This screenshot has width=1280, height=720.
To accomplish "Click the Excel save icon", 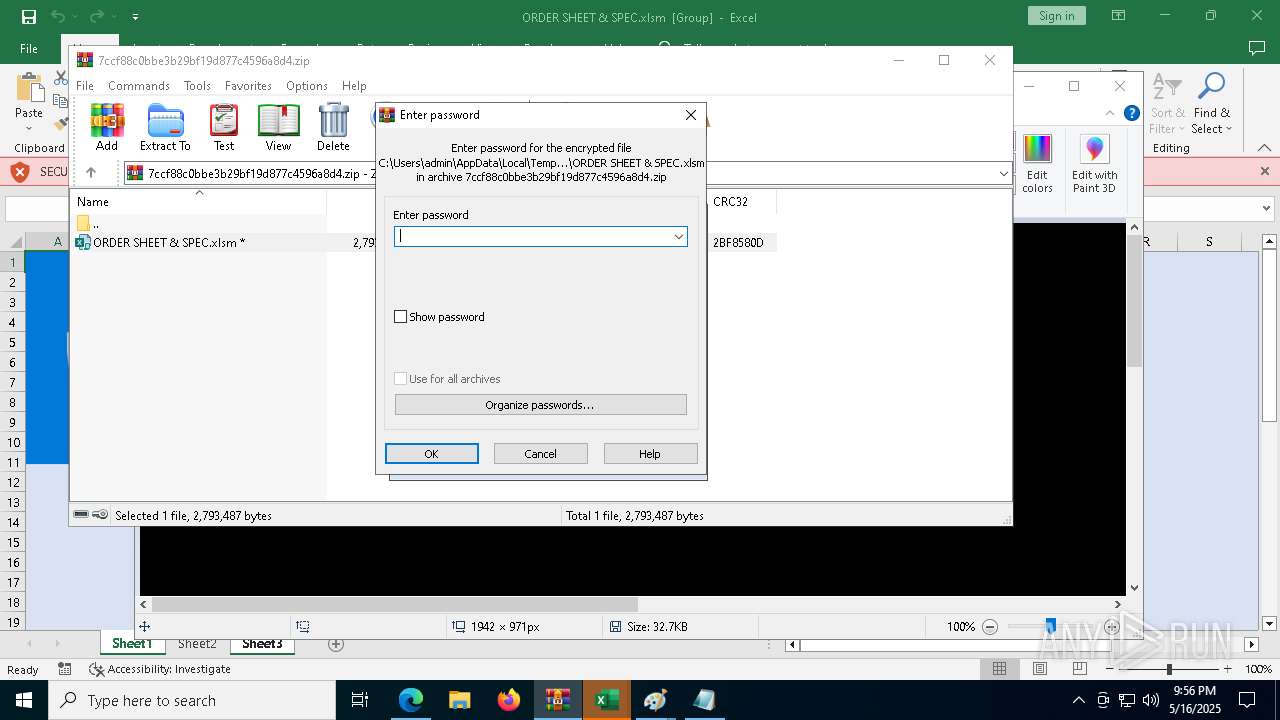I will [29, 16].
